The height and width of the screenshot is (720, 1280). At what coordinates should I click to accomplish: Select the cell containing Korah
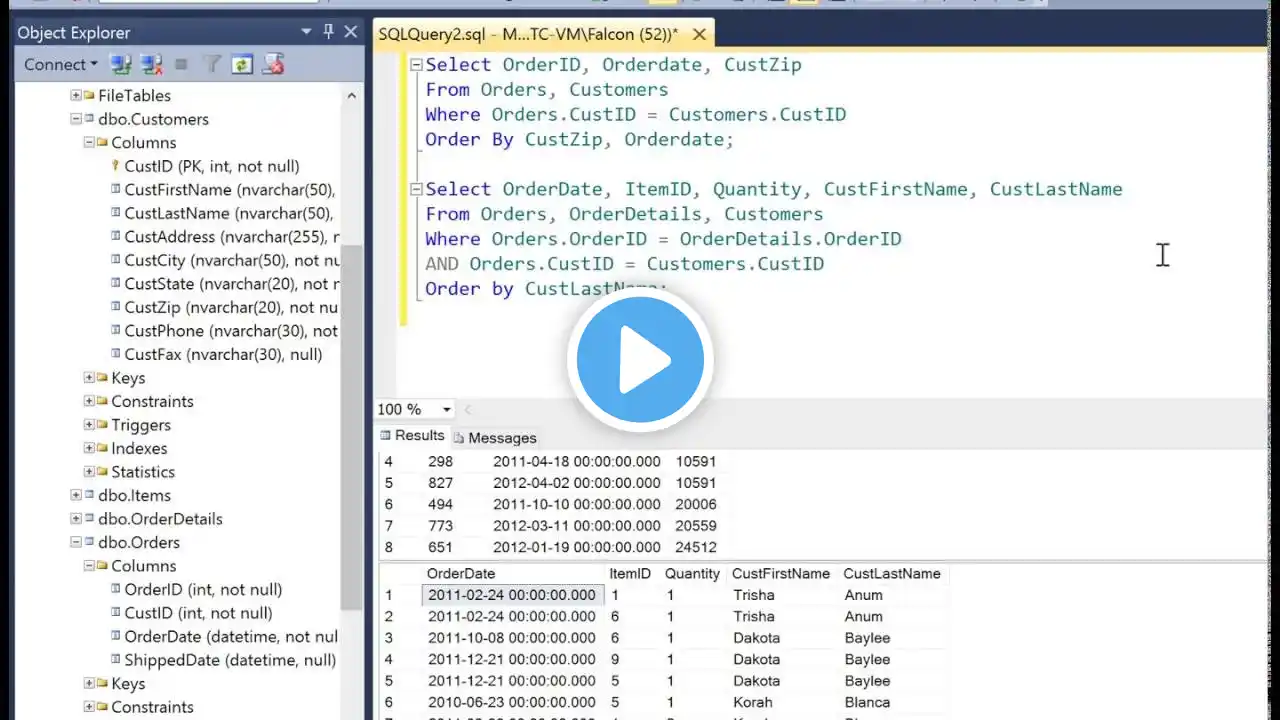tap(783, 702)
